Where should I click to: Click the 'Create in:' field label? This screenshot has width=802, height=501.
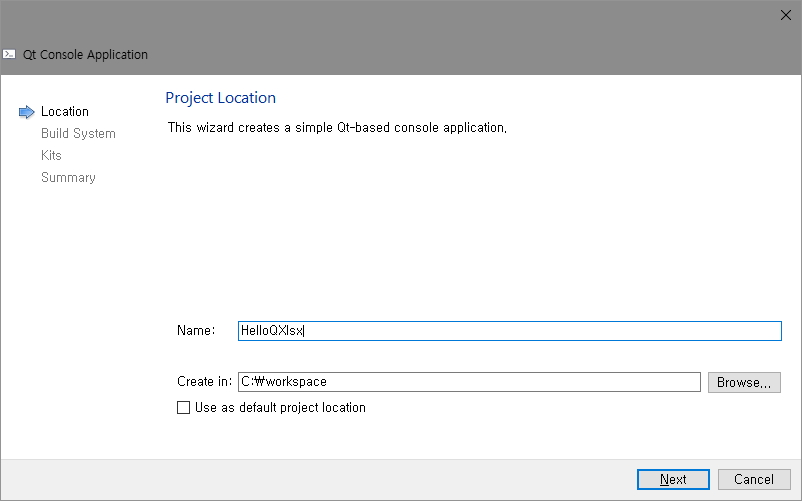(x=204, y=382)
